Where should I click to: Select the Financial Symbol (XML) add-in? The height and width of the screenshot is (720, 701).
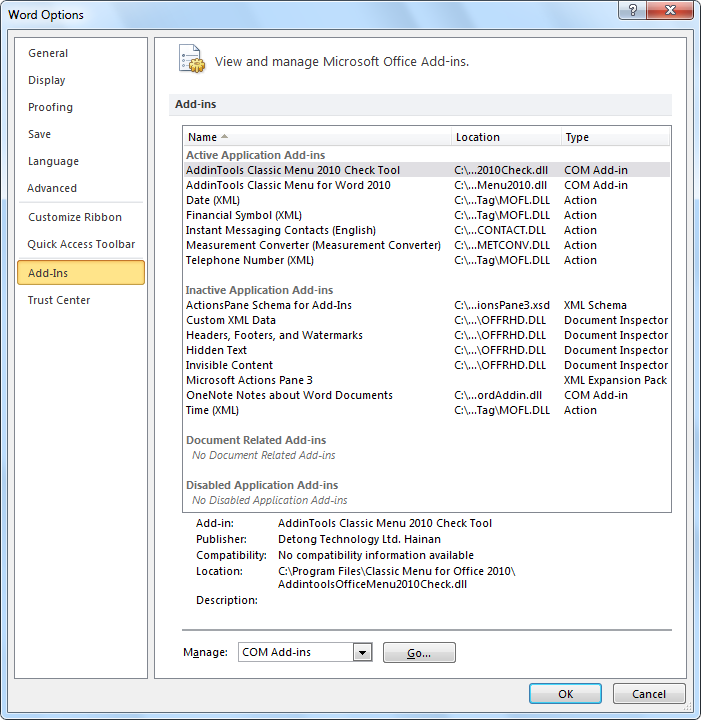click(x=426, y=215)
